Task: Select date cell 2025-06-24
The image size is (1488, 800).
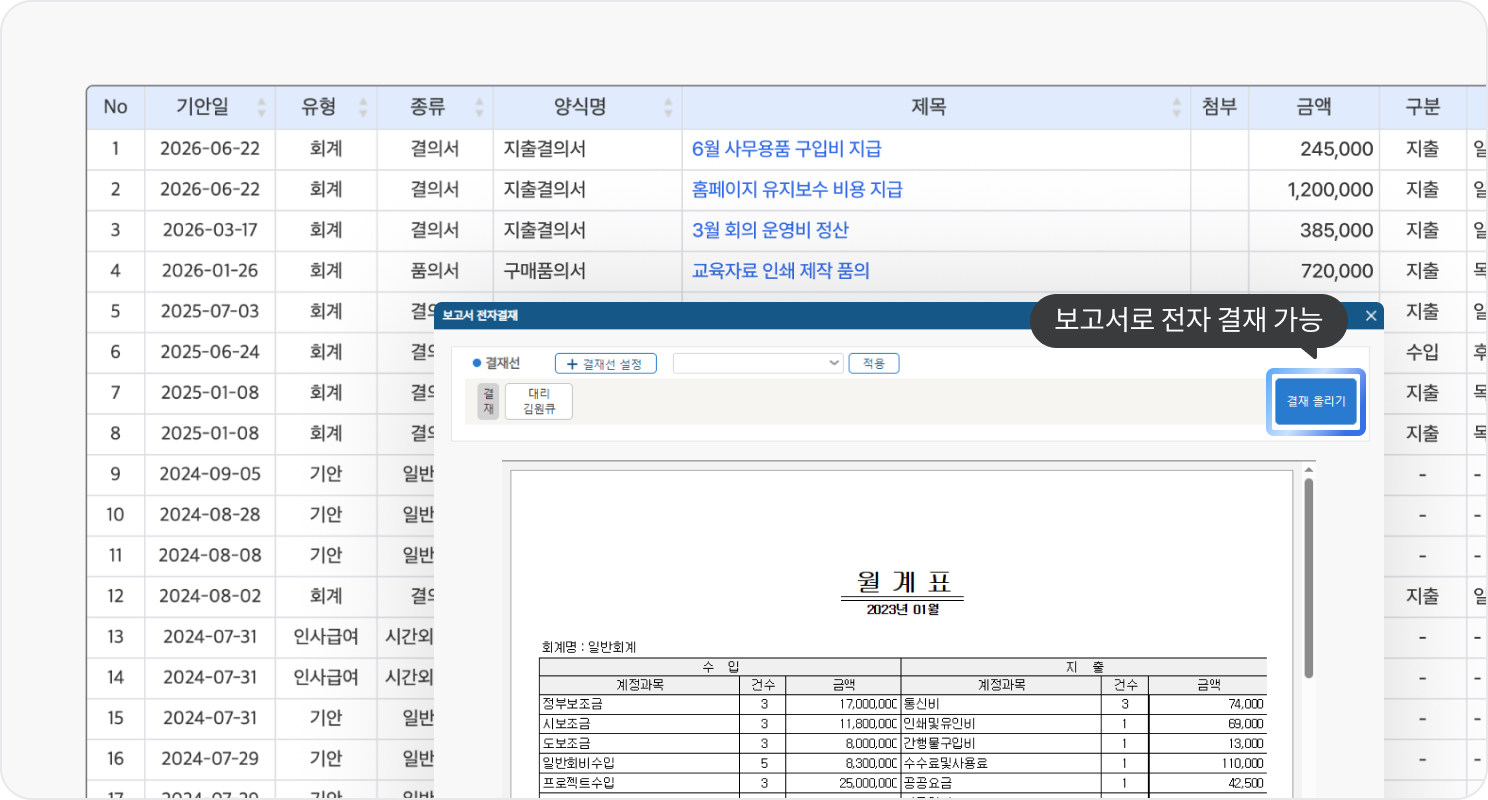Action: [x=210, y=352]
